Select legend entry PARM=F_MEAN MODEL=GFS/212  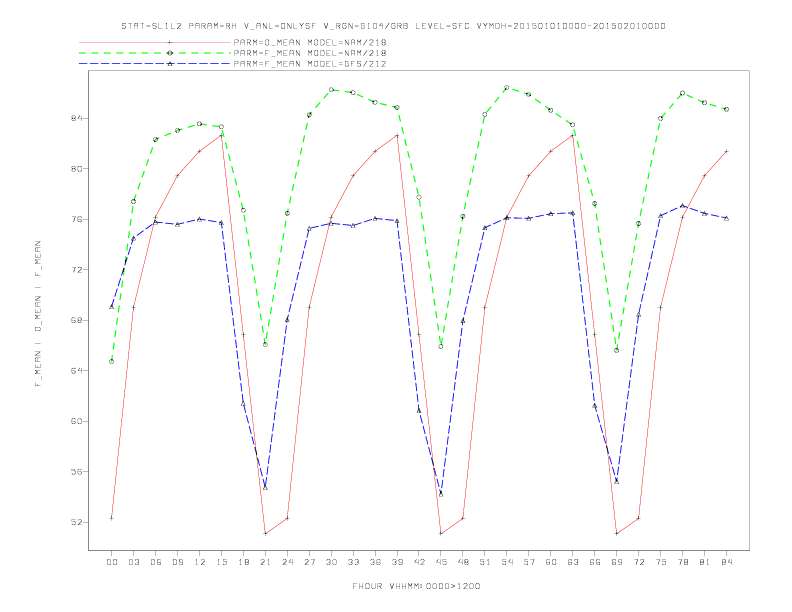310,64
